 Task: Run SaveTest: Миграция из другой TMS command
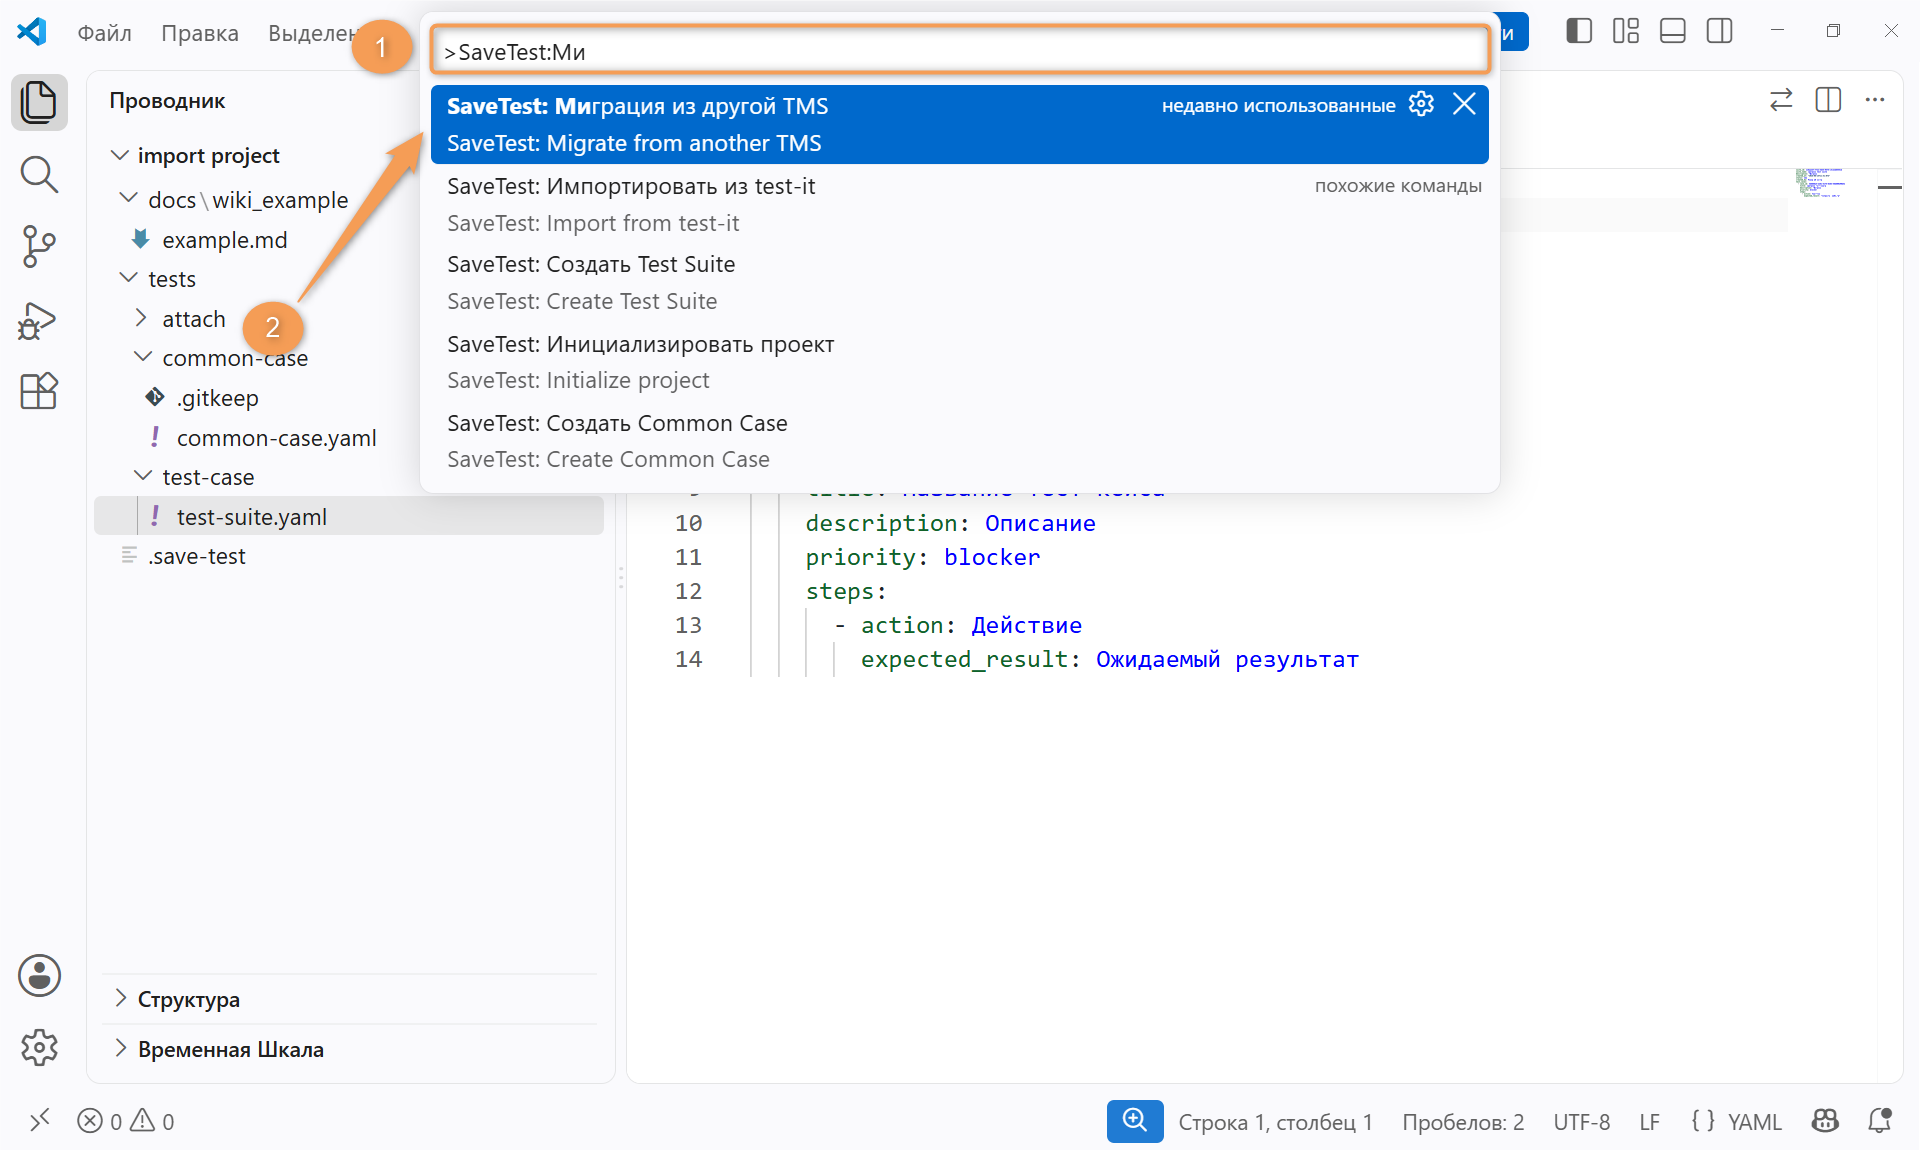pos(959,124)
